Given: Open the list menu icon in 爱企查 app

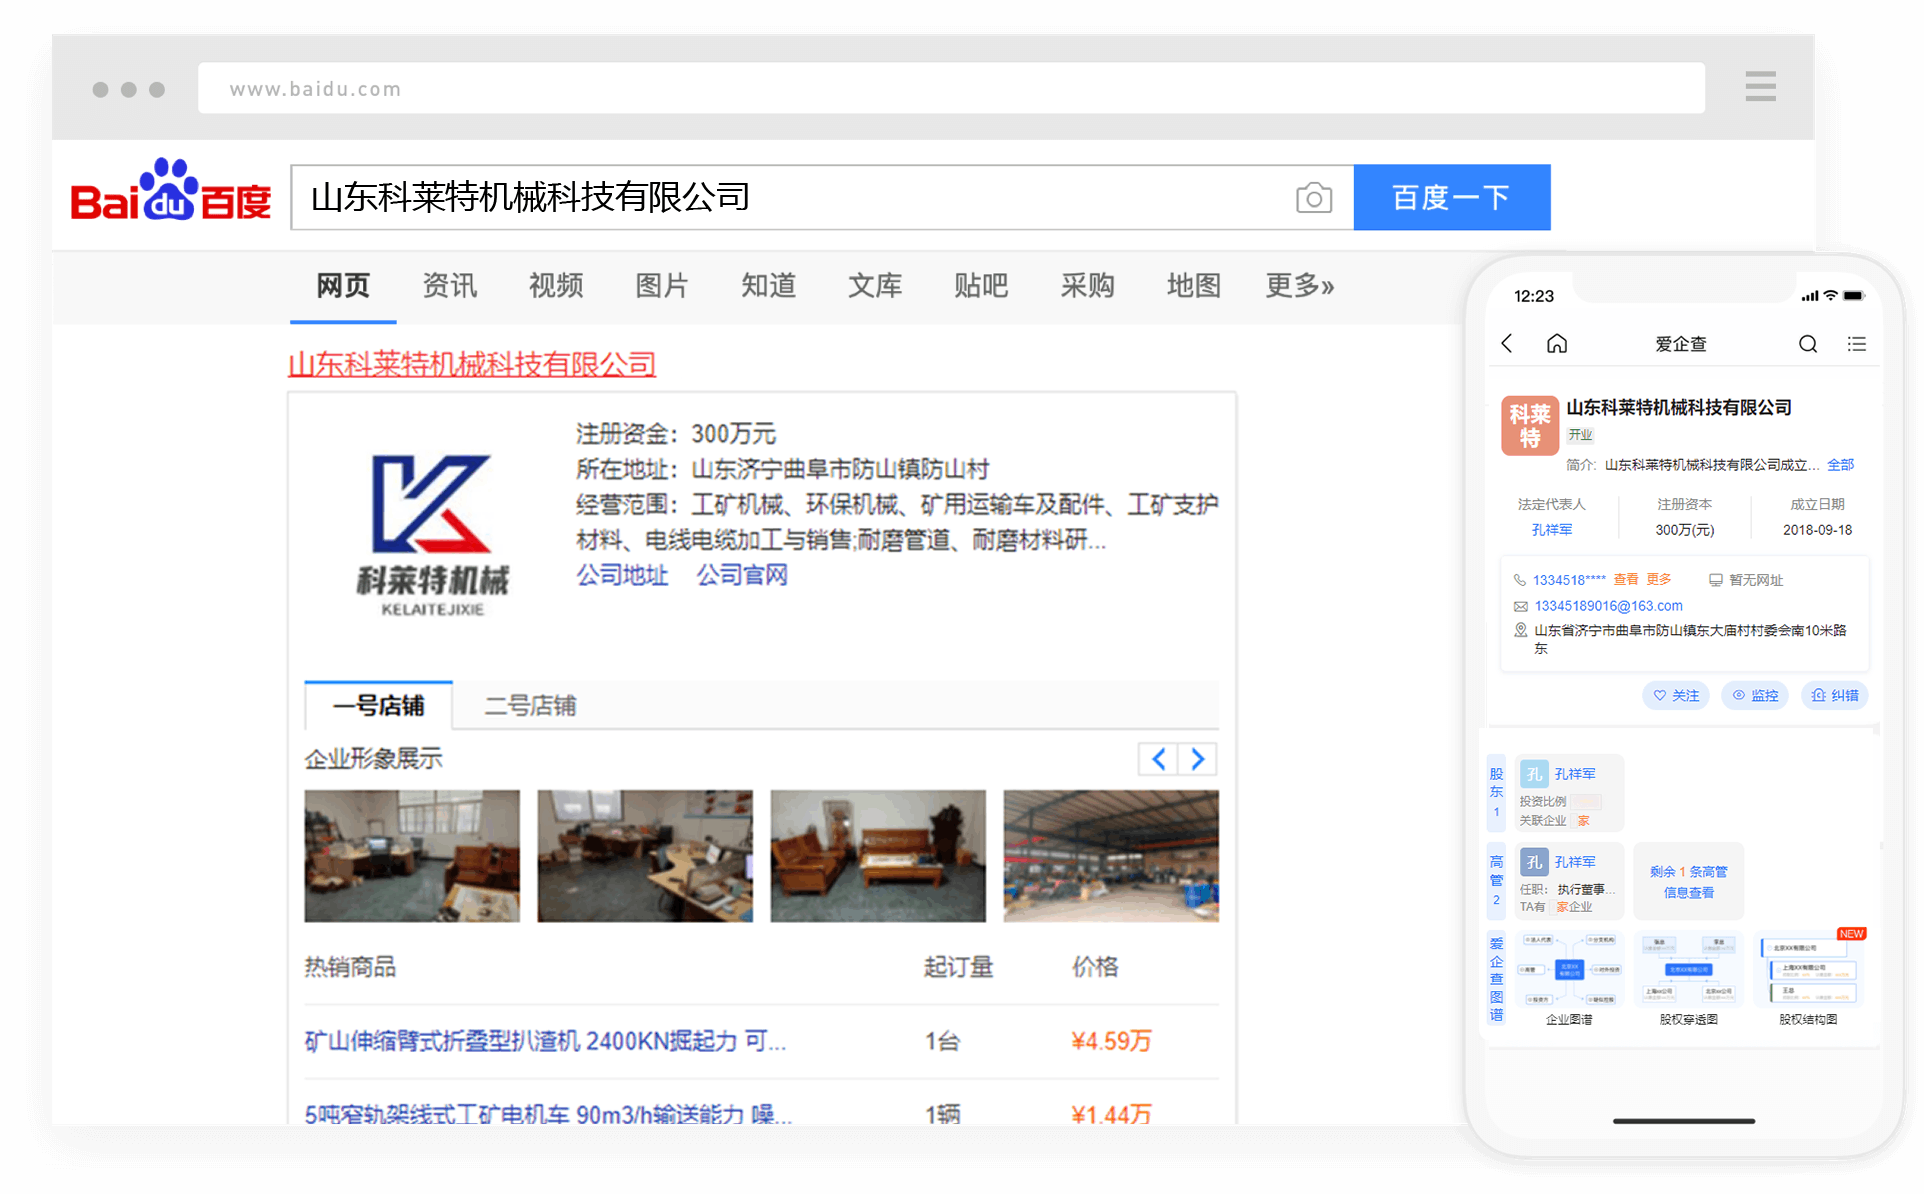Looking at the screenshot, I should (x=1857, y=344).
